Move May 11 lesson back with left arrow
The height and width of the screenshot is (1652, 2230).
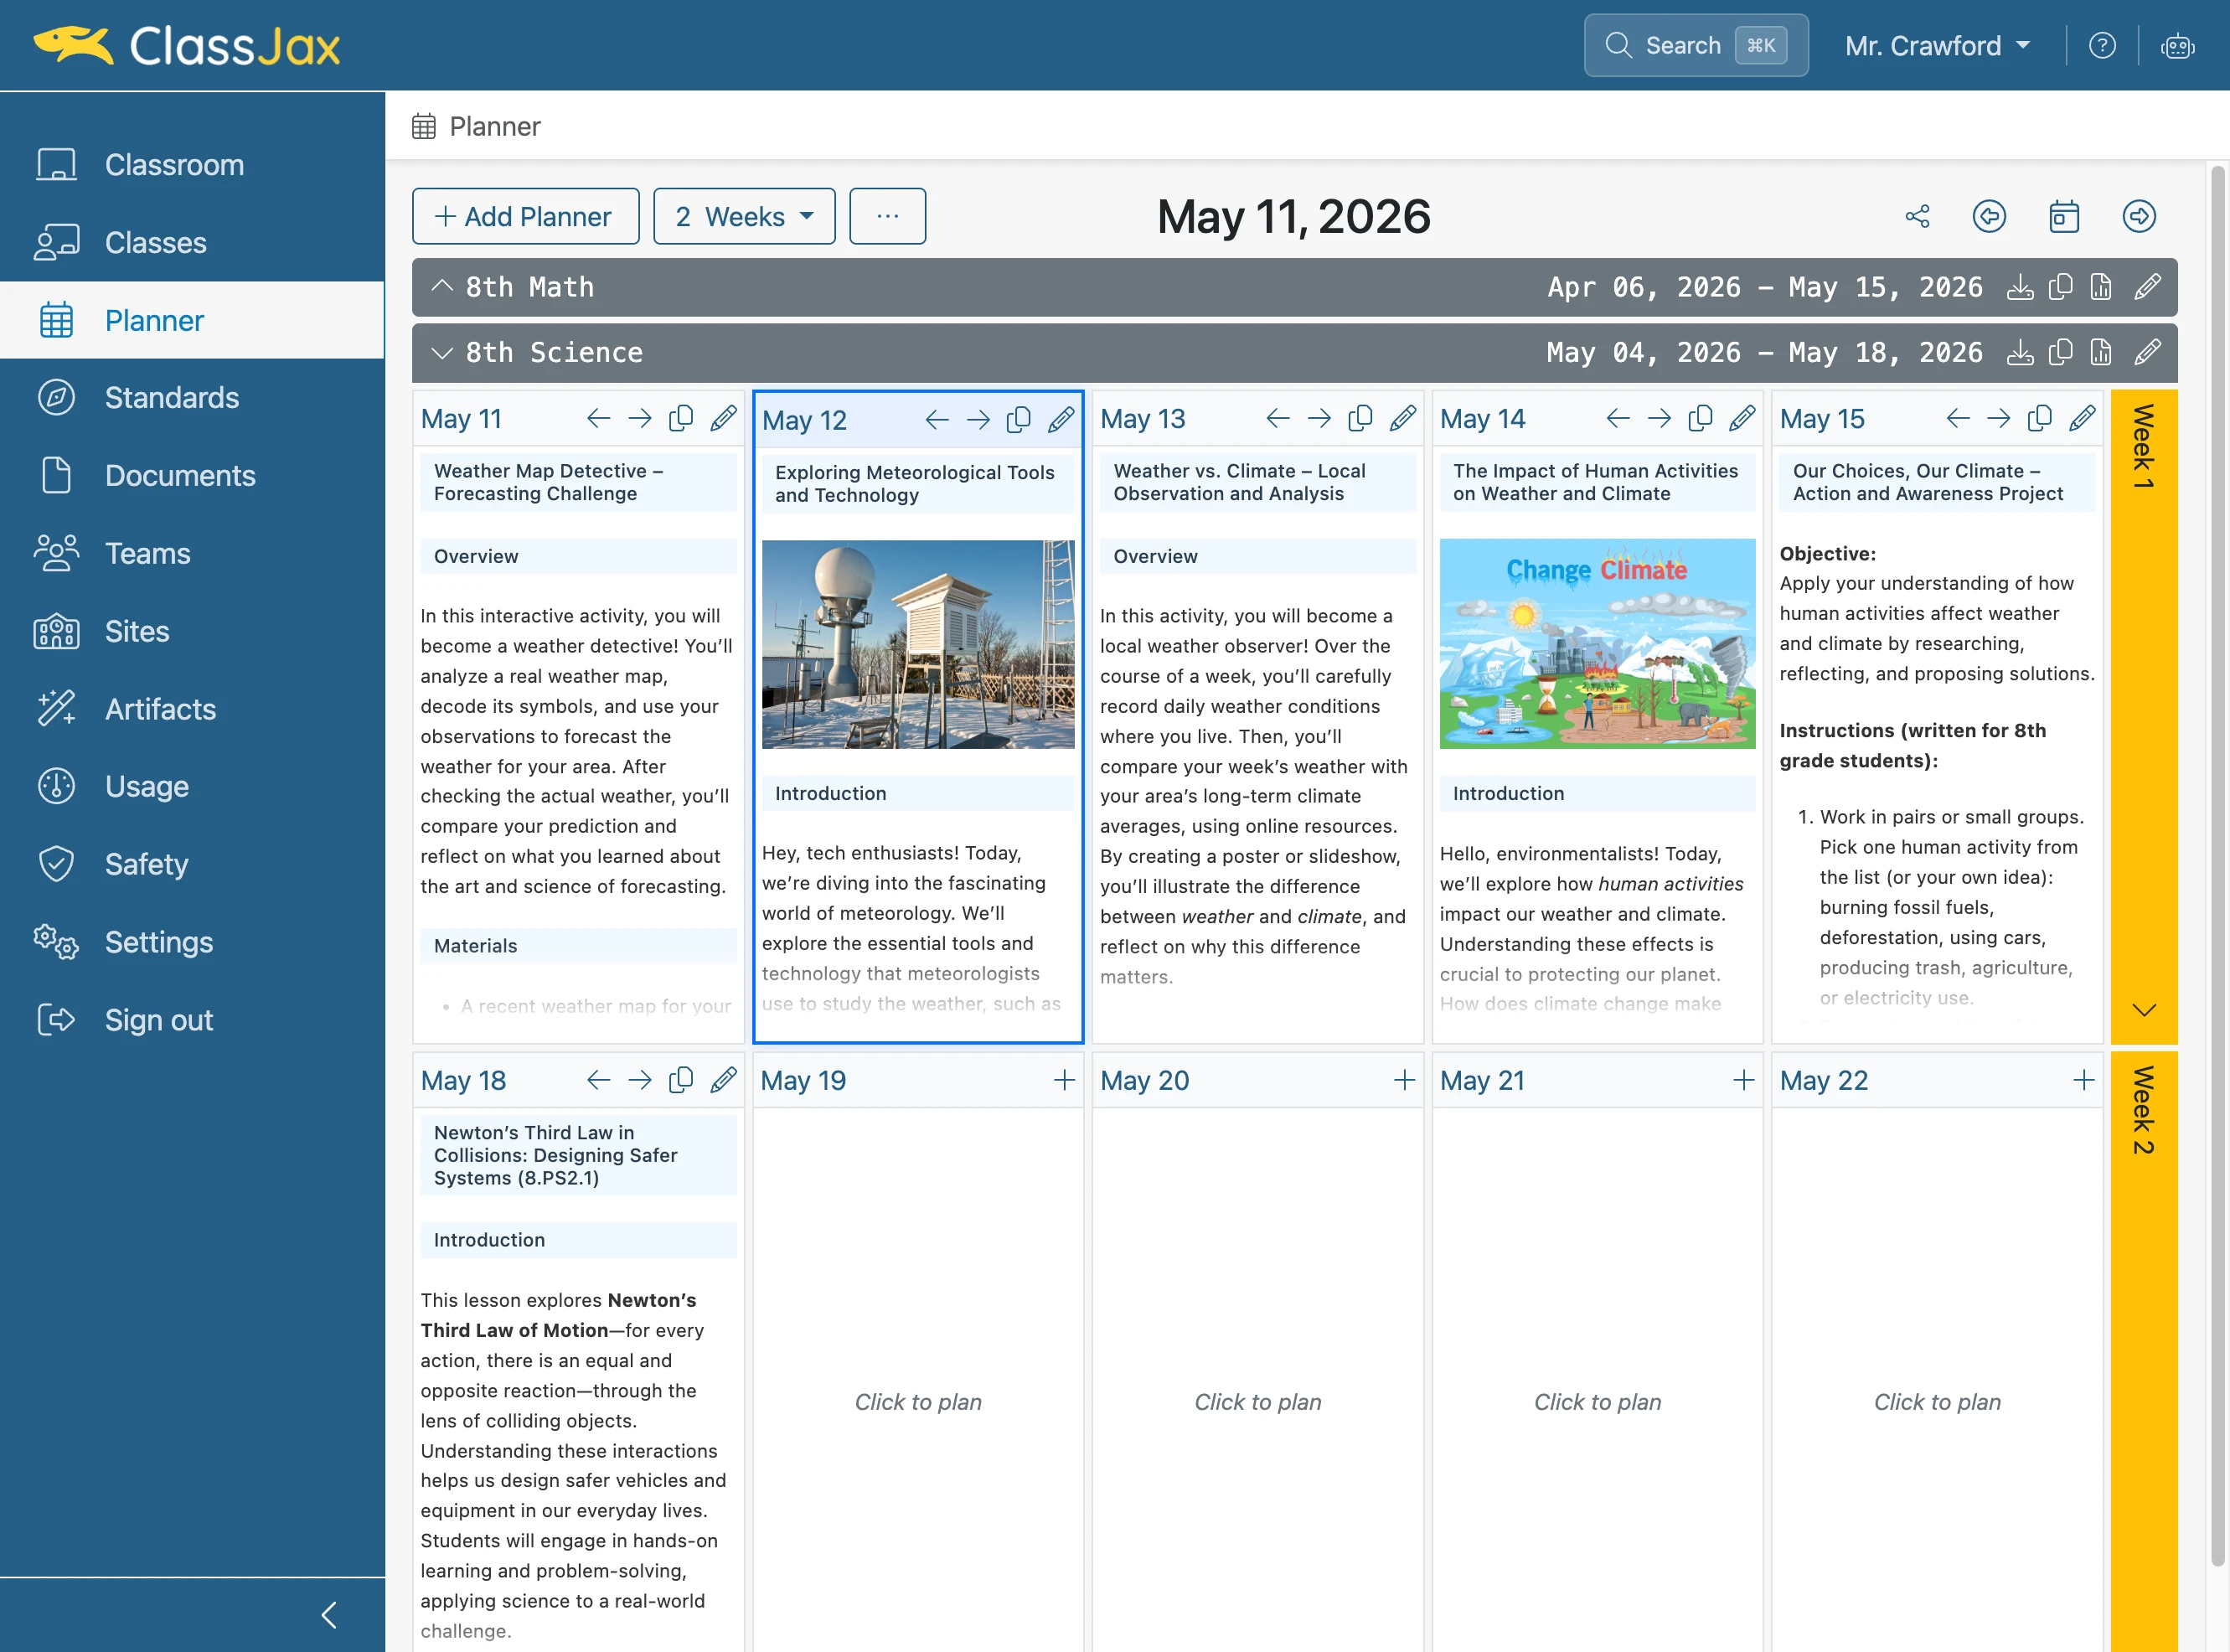point(598,418)
